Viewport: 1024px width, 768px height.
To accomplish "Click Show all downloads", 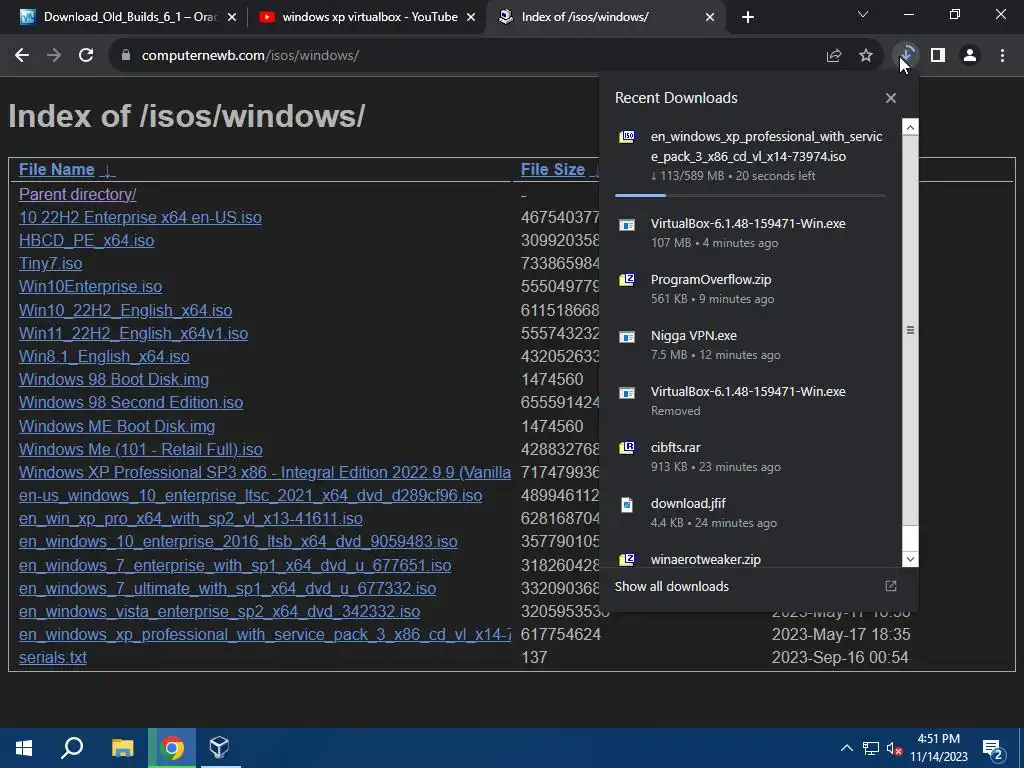I will (x=671, y=586).
